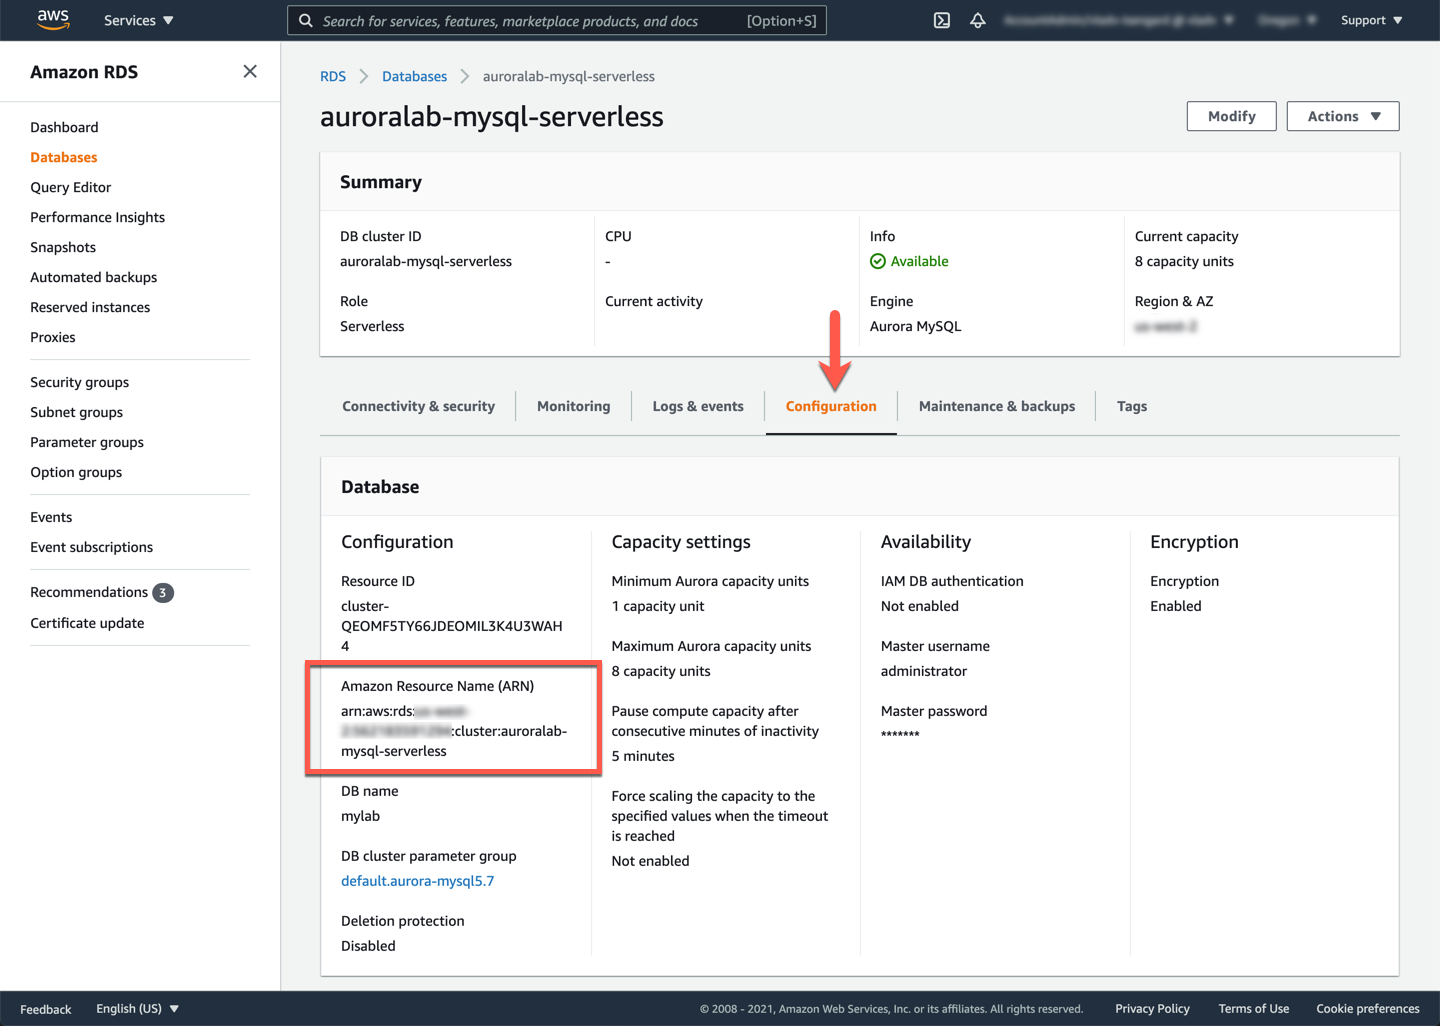Focus the AWS services search field
This screenshot has width=1440, height=1026.
point(530,21)
